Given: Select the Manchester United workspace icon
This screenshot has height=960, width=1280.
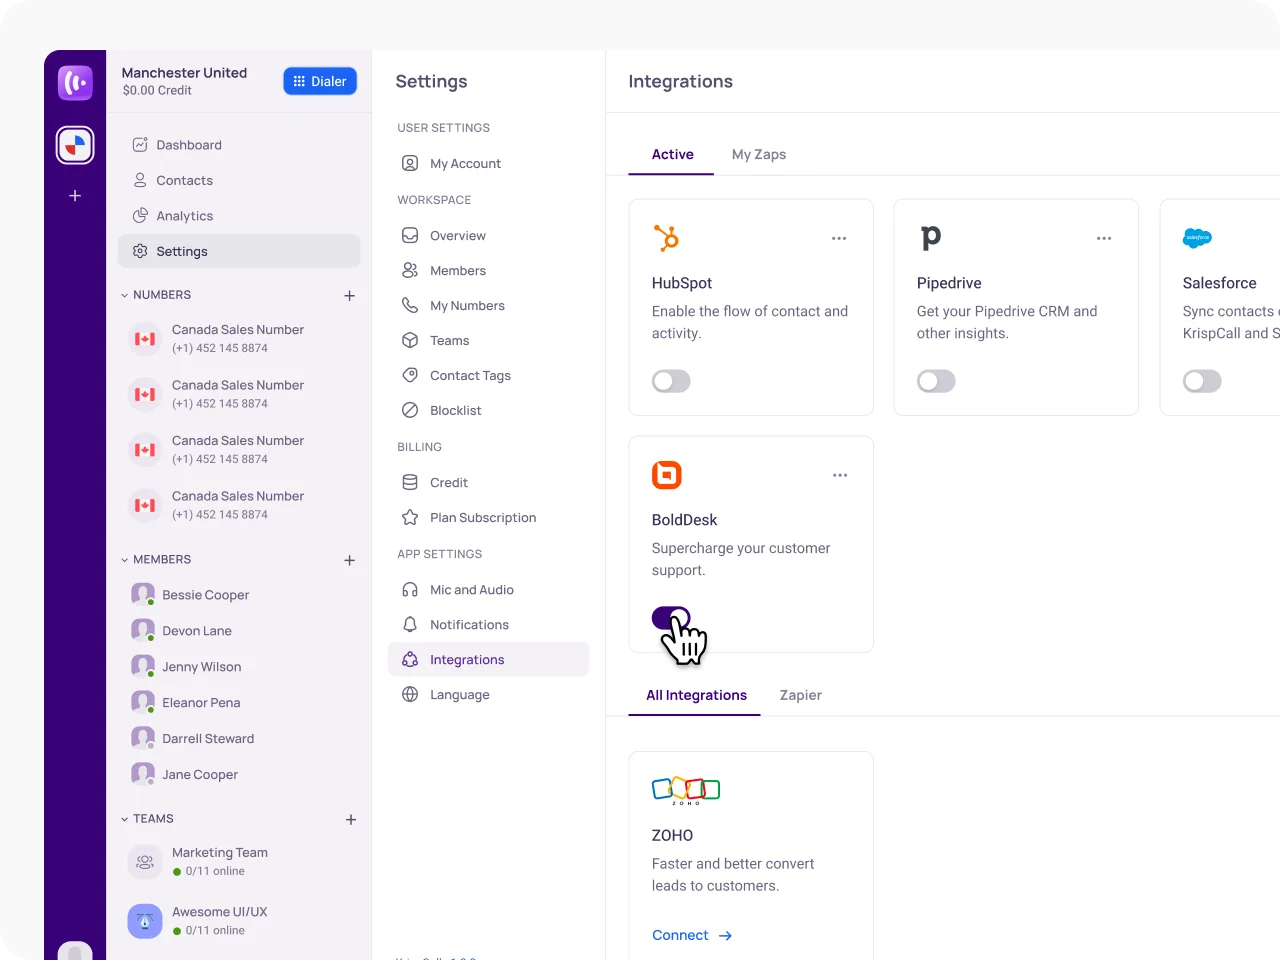Looking at the screenshot, I should 75,145.
